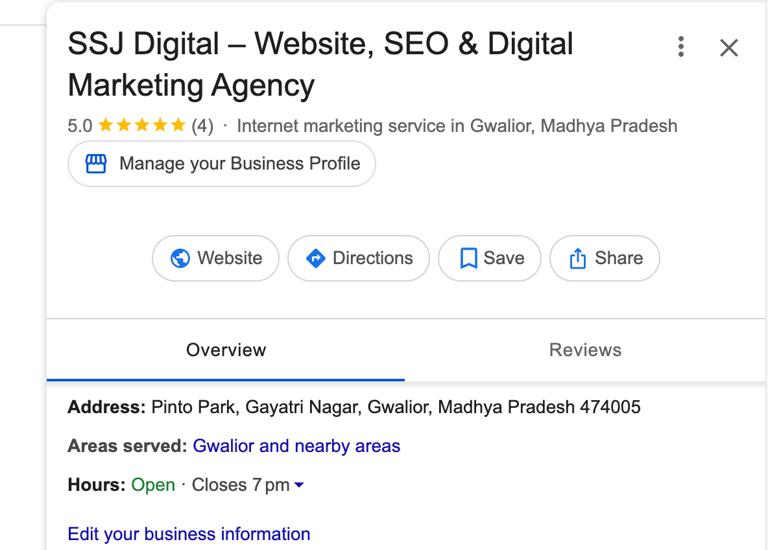Click the storefront icon for business profile
This screenshot has height=550, width=768.
point(96,164)
